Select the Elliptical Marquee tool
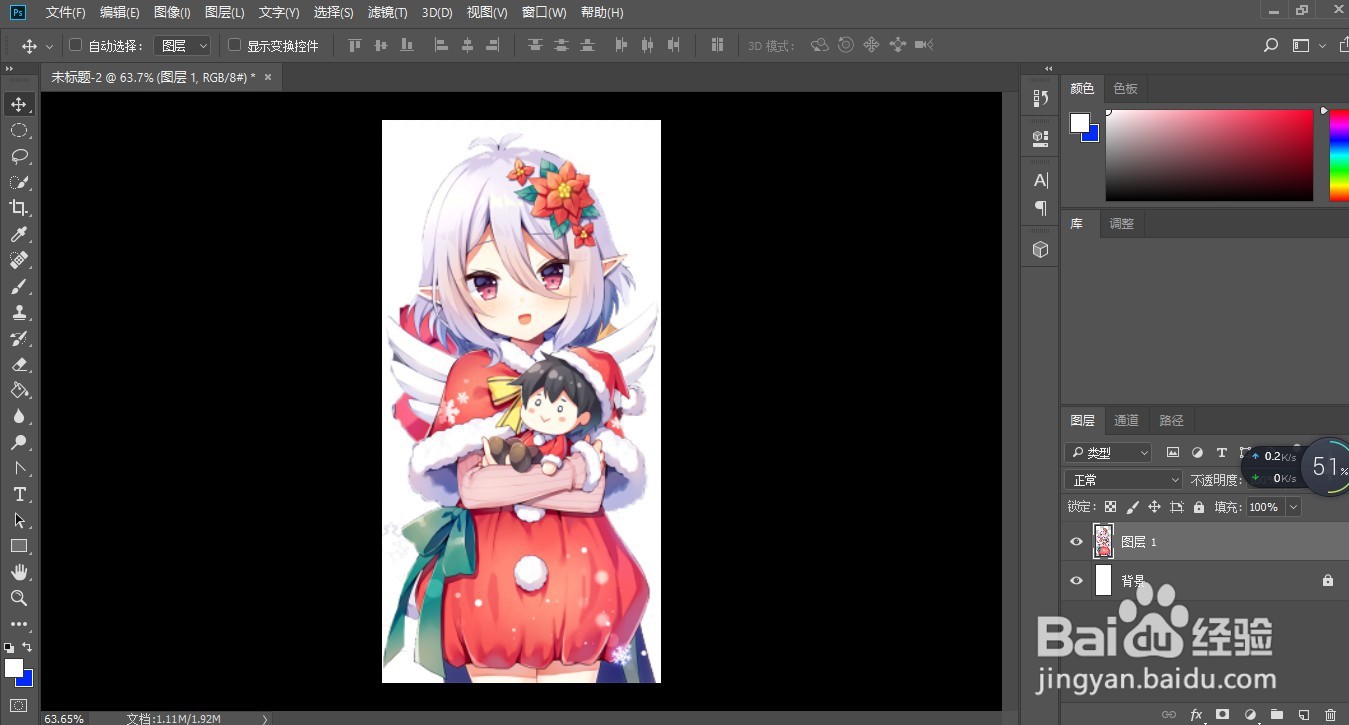Viewport: 1349px width, 725px height. [x=19, y=130]
